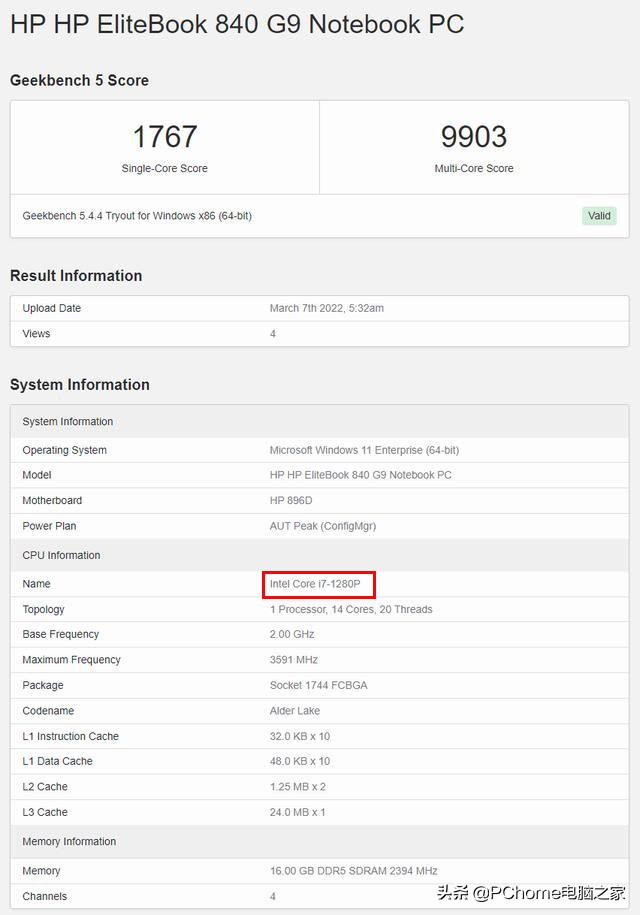The height and width of the screenshot is (915, 640).
Task: Click the Memory Information subheader row
Action: (69, 841)
